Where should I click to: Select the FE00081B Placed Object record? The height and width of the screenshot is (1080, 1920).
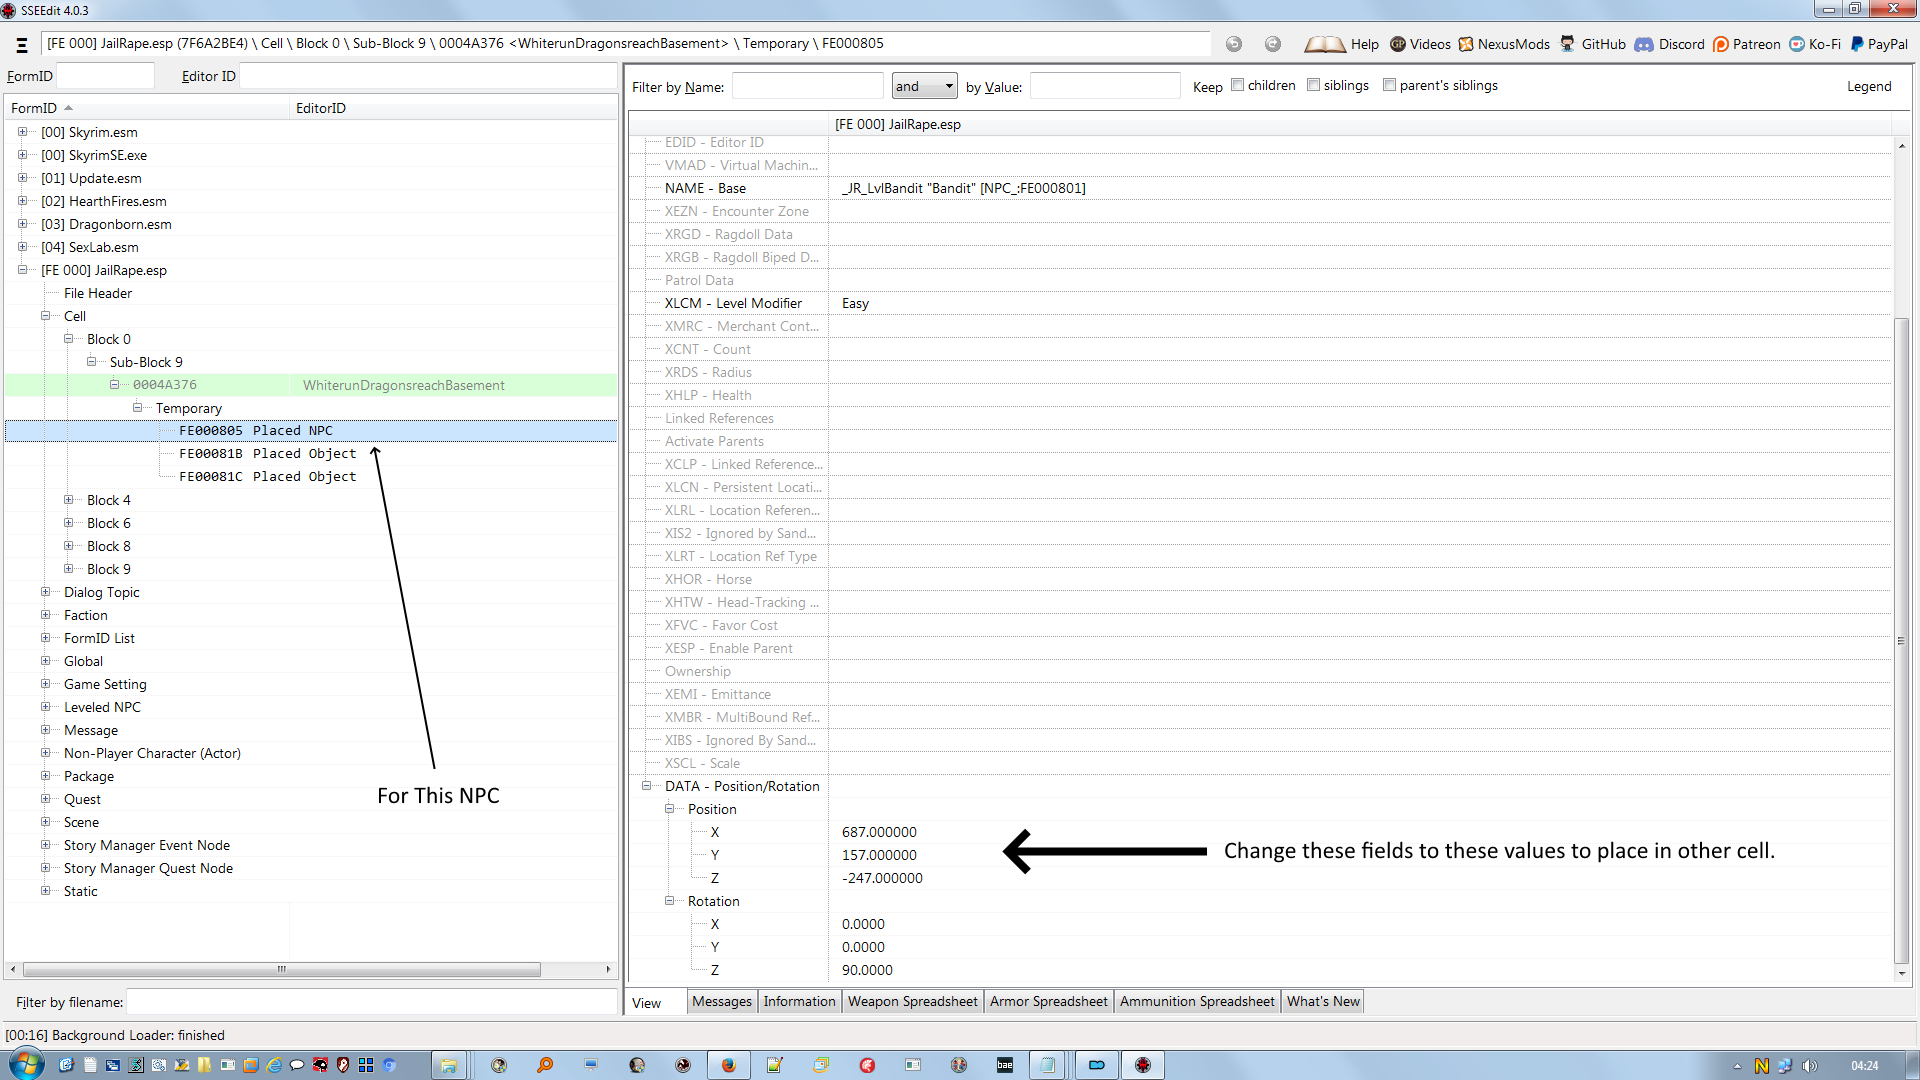tap(267, 454)
